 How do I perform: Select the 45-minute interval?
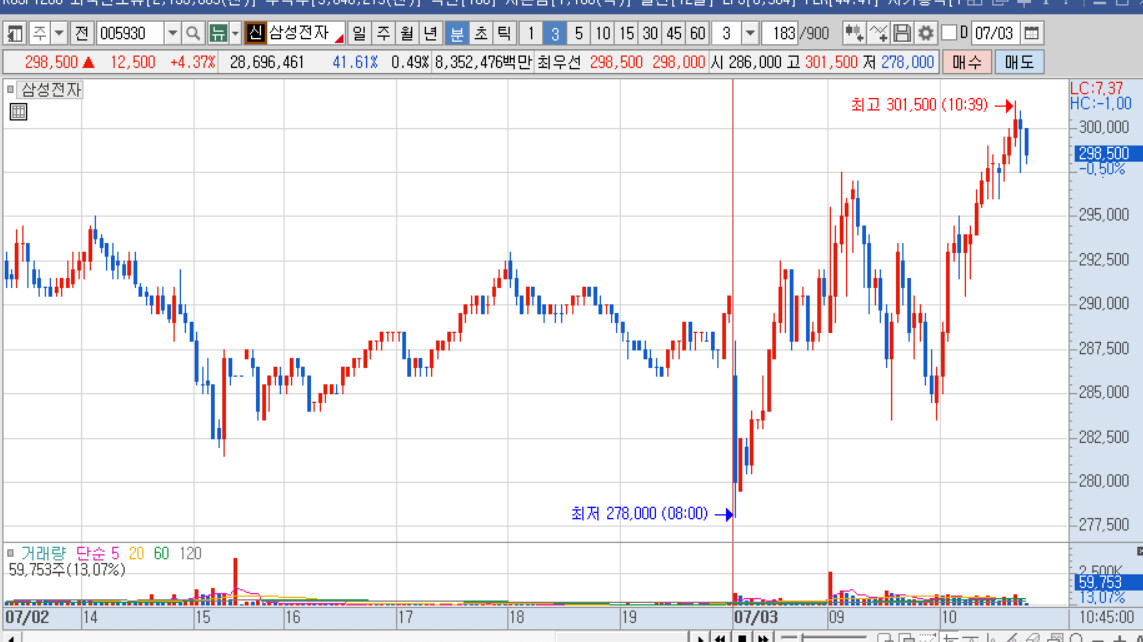click(x=674, y=34)
